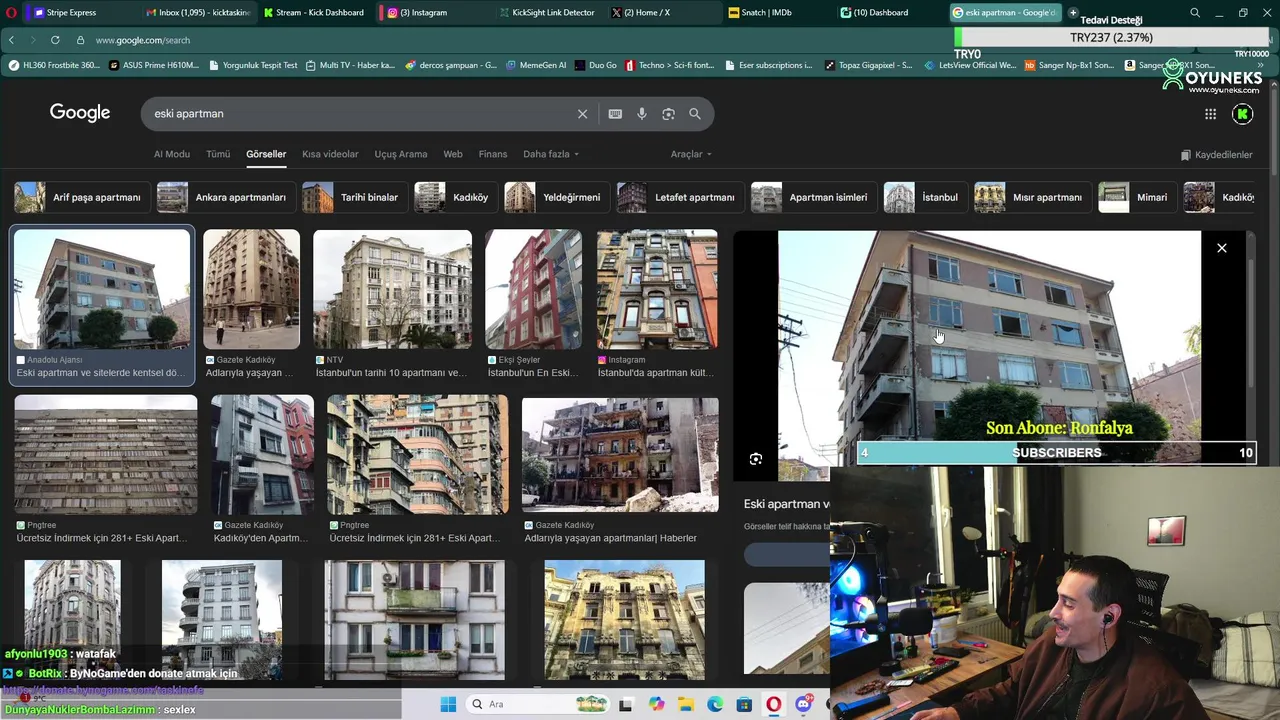Open Opera browser from the taskbar
Screen dimensions: 1280x720
[x=773, y=704]
